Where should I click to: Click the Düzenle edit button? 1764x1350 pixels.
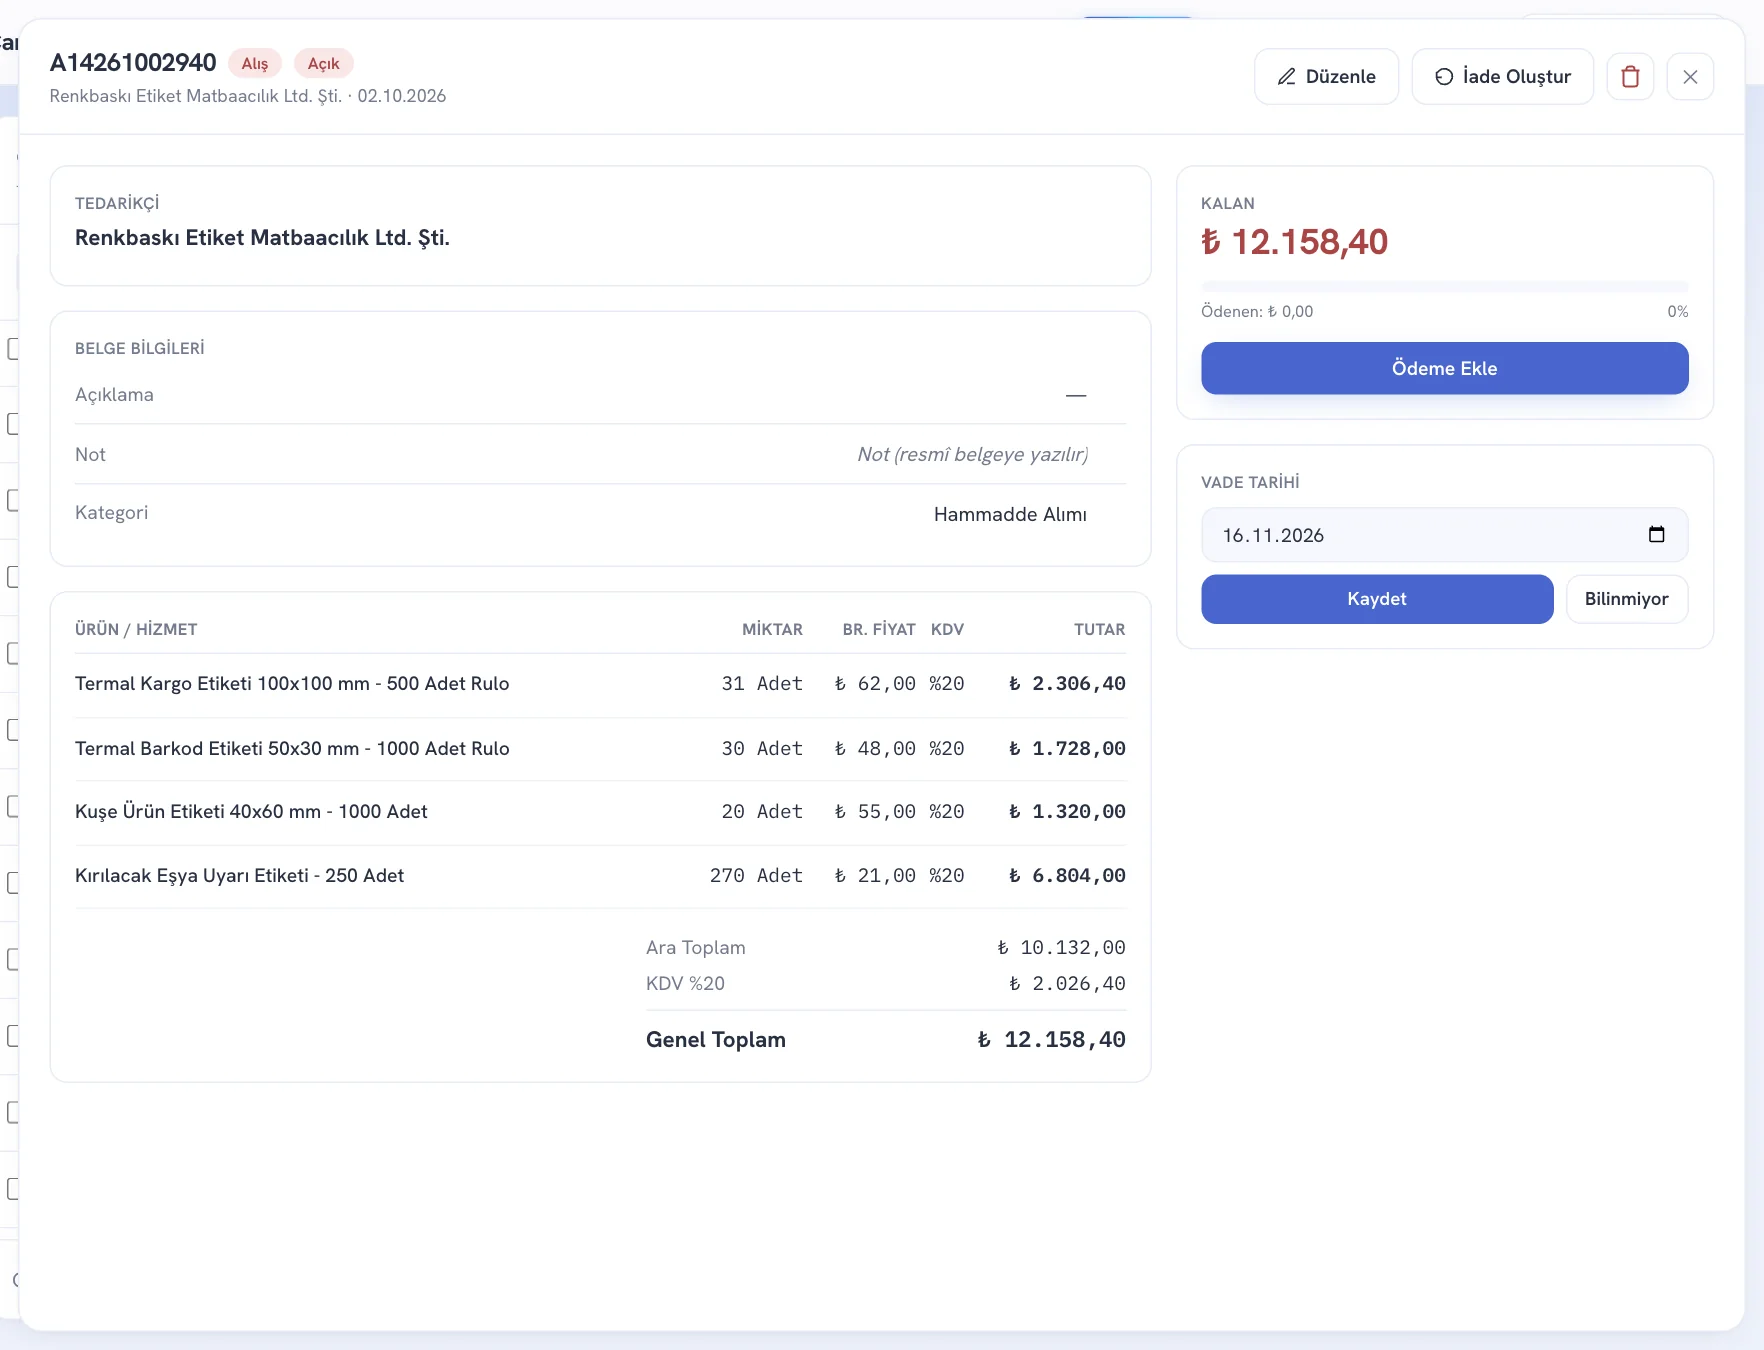(x=1326, y=77)
